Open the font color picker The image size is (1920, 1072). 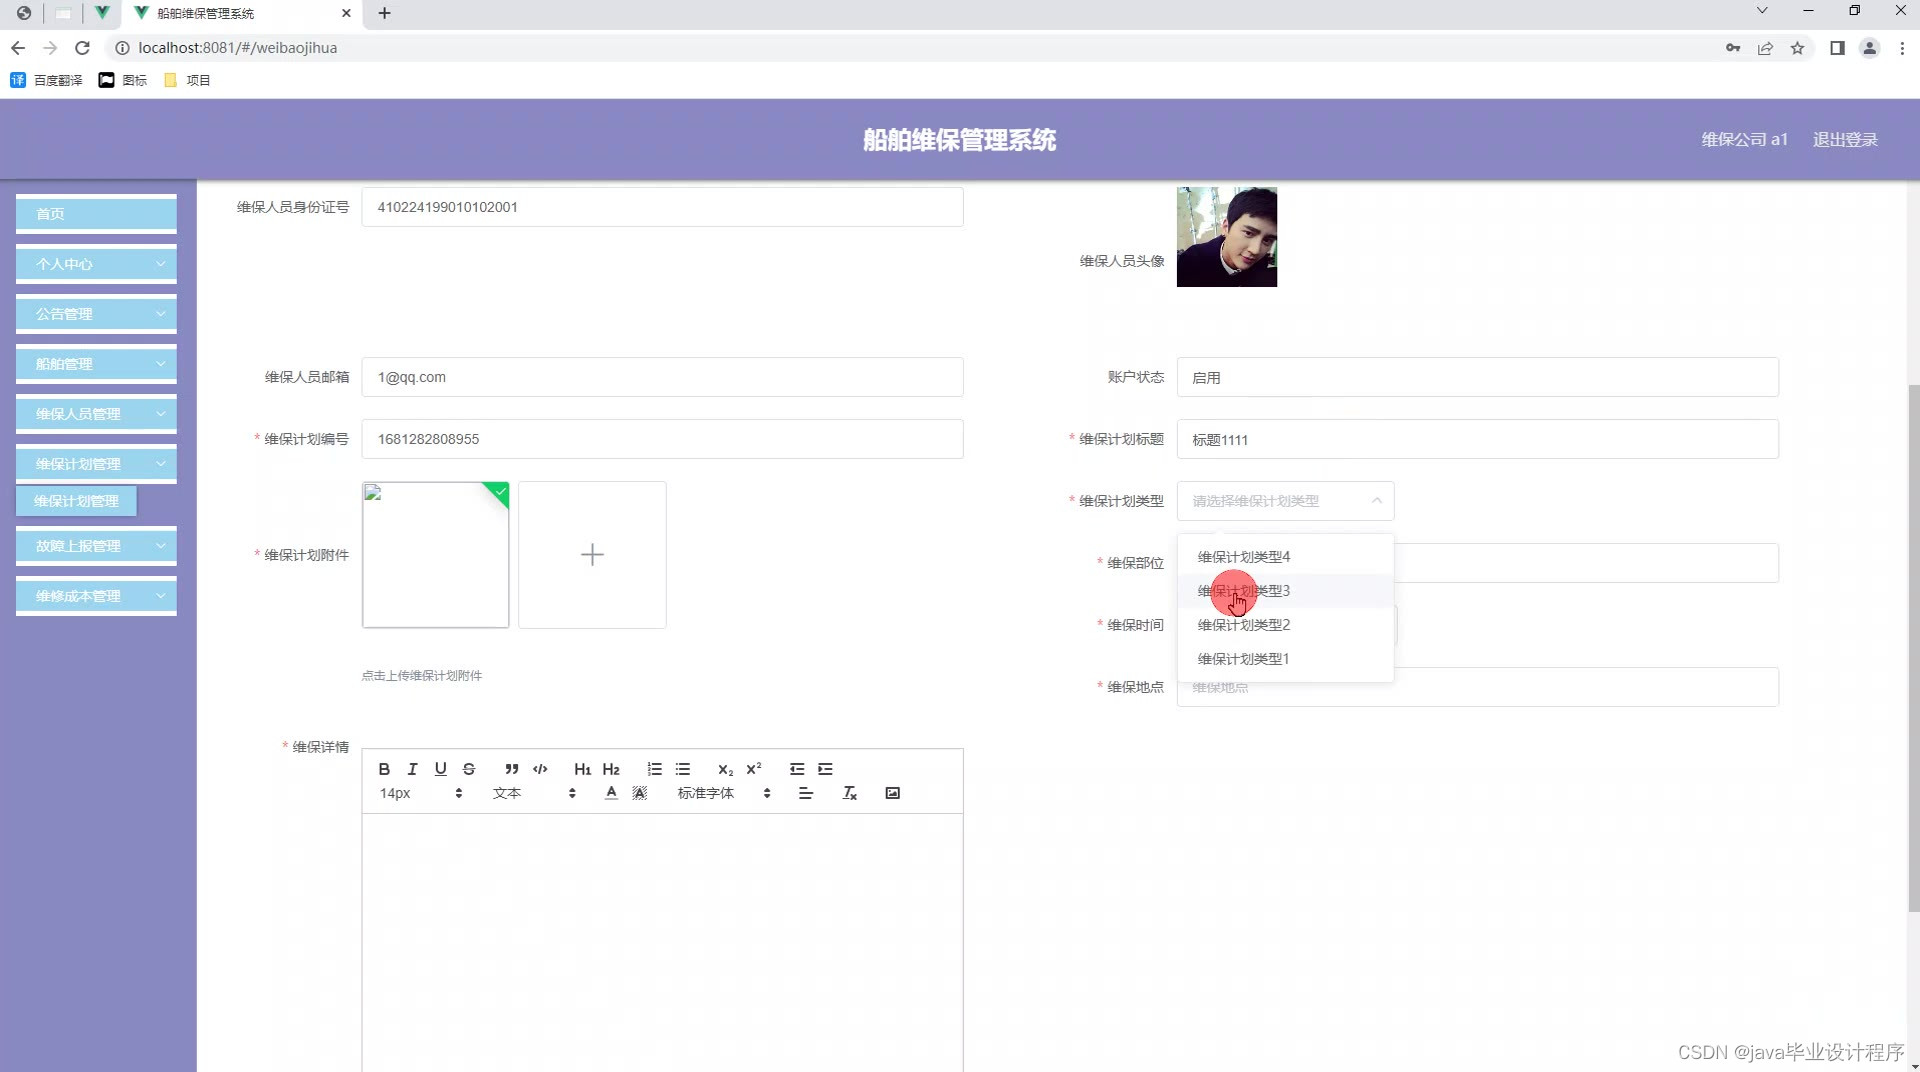[x=610, y=792]
